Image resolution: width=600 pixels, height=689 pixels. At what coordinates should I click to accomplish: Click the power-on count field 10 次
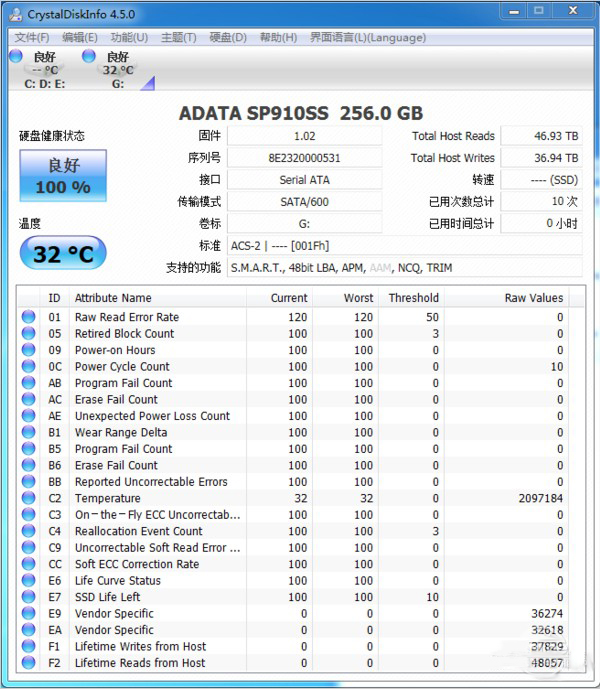click(x=542, y=202)
